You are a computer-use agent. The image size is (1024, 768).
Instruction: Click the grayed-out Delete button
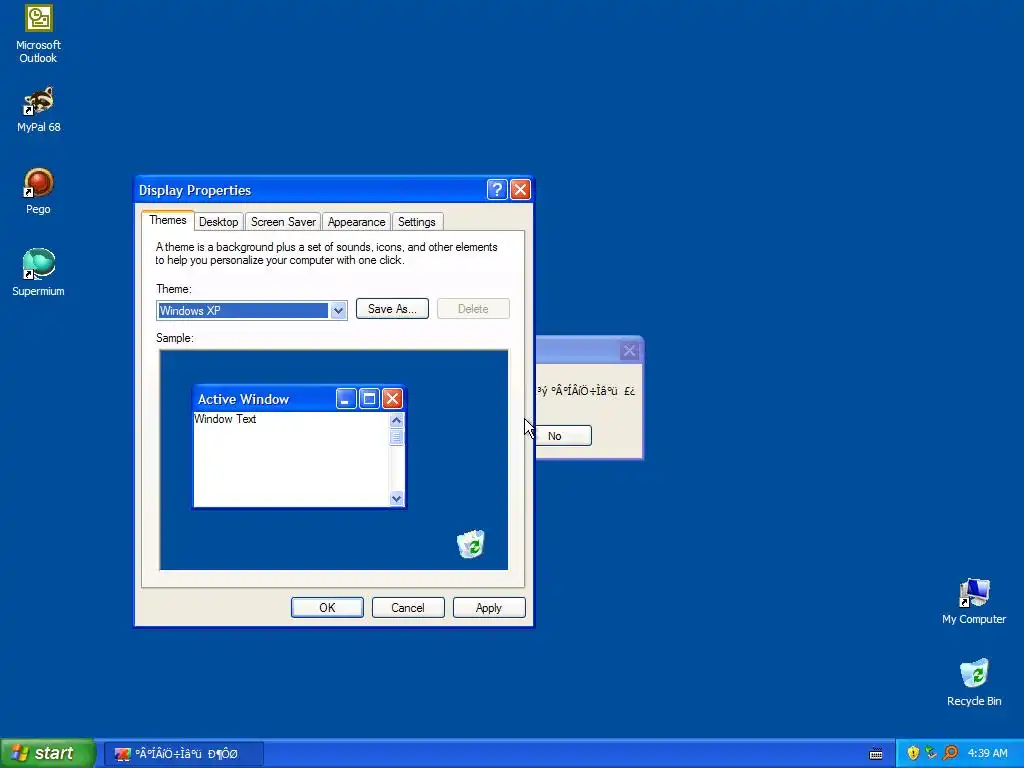pyautogui.click(x=473, y=309)
